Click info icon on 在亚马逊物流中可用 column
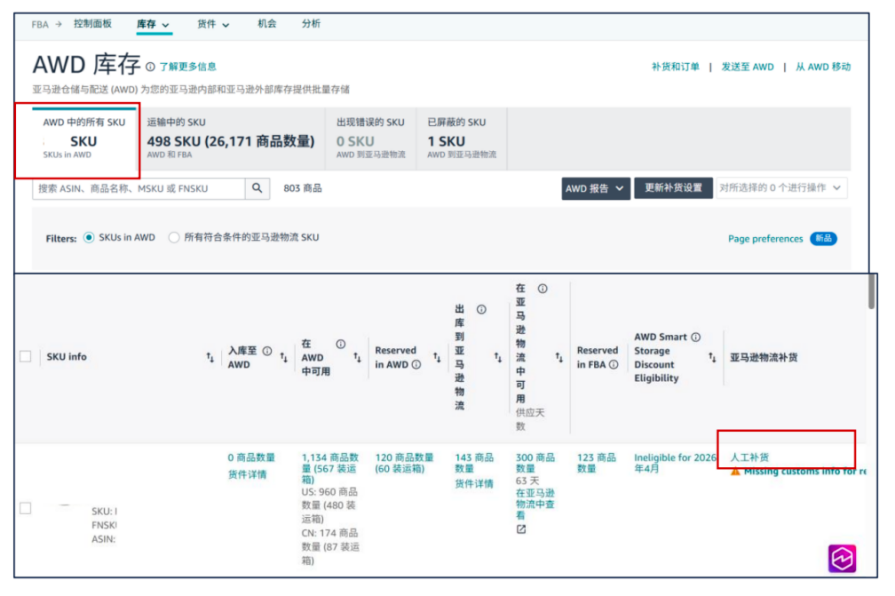The image size is (895, 596). pyautogui.click(x=543, y=289)
